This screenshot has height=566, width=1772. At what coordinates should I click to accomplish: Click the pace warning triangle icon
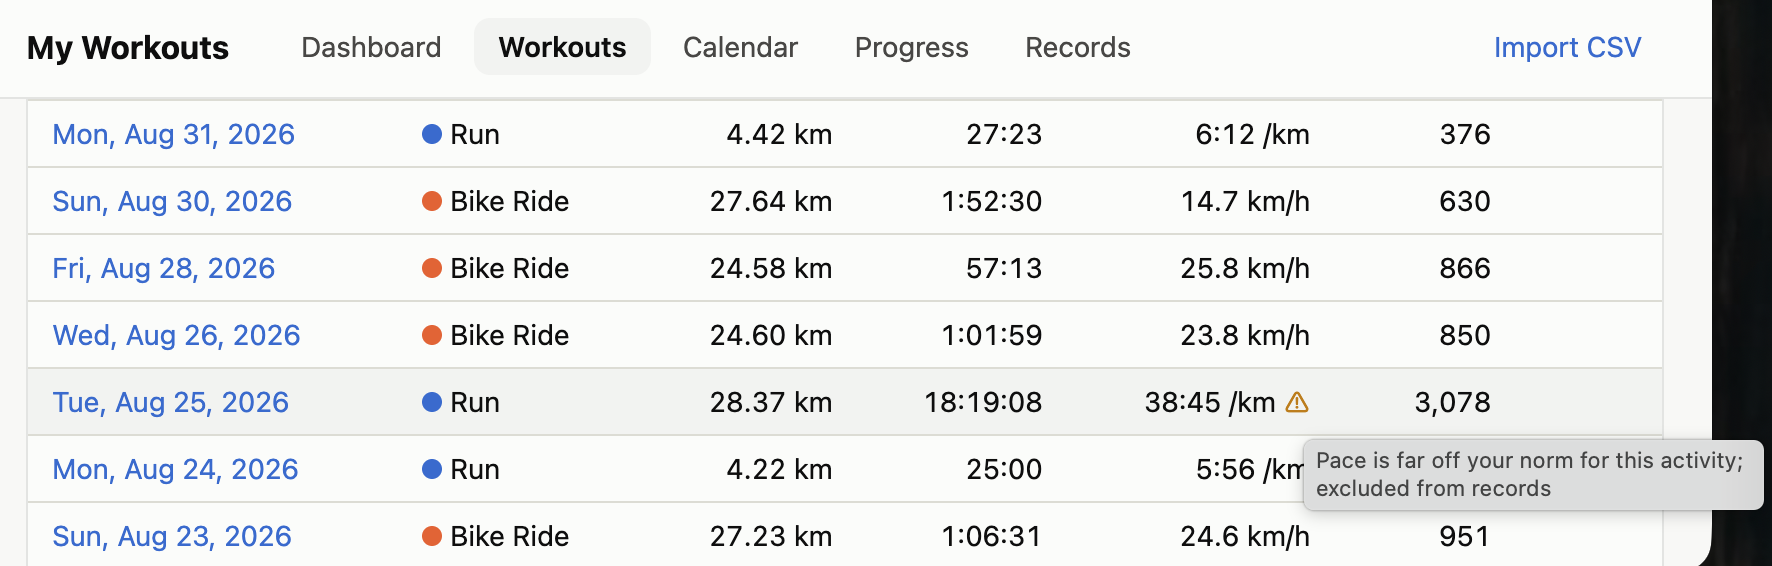[x=1297, y=402]
